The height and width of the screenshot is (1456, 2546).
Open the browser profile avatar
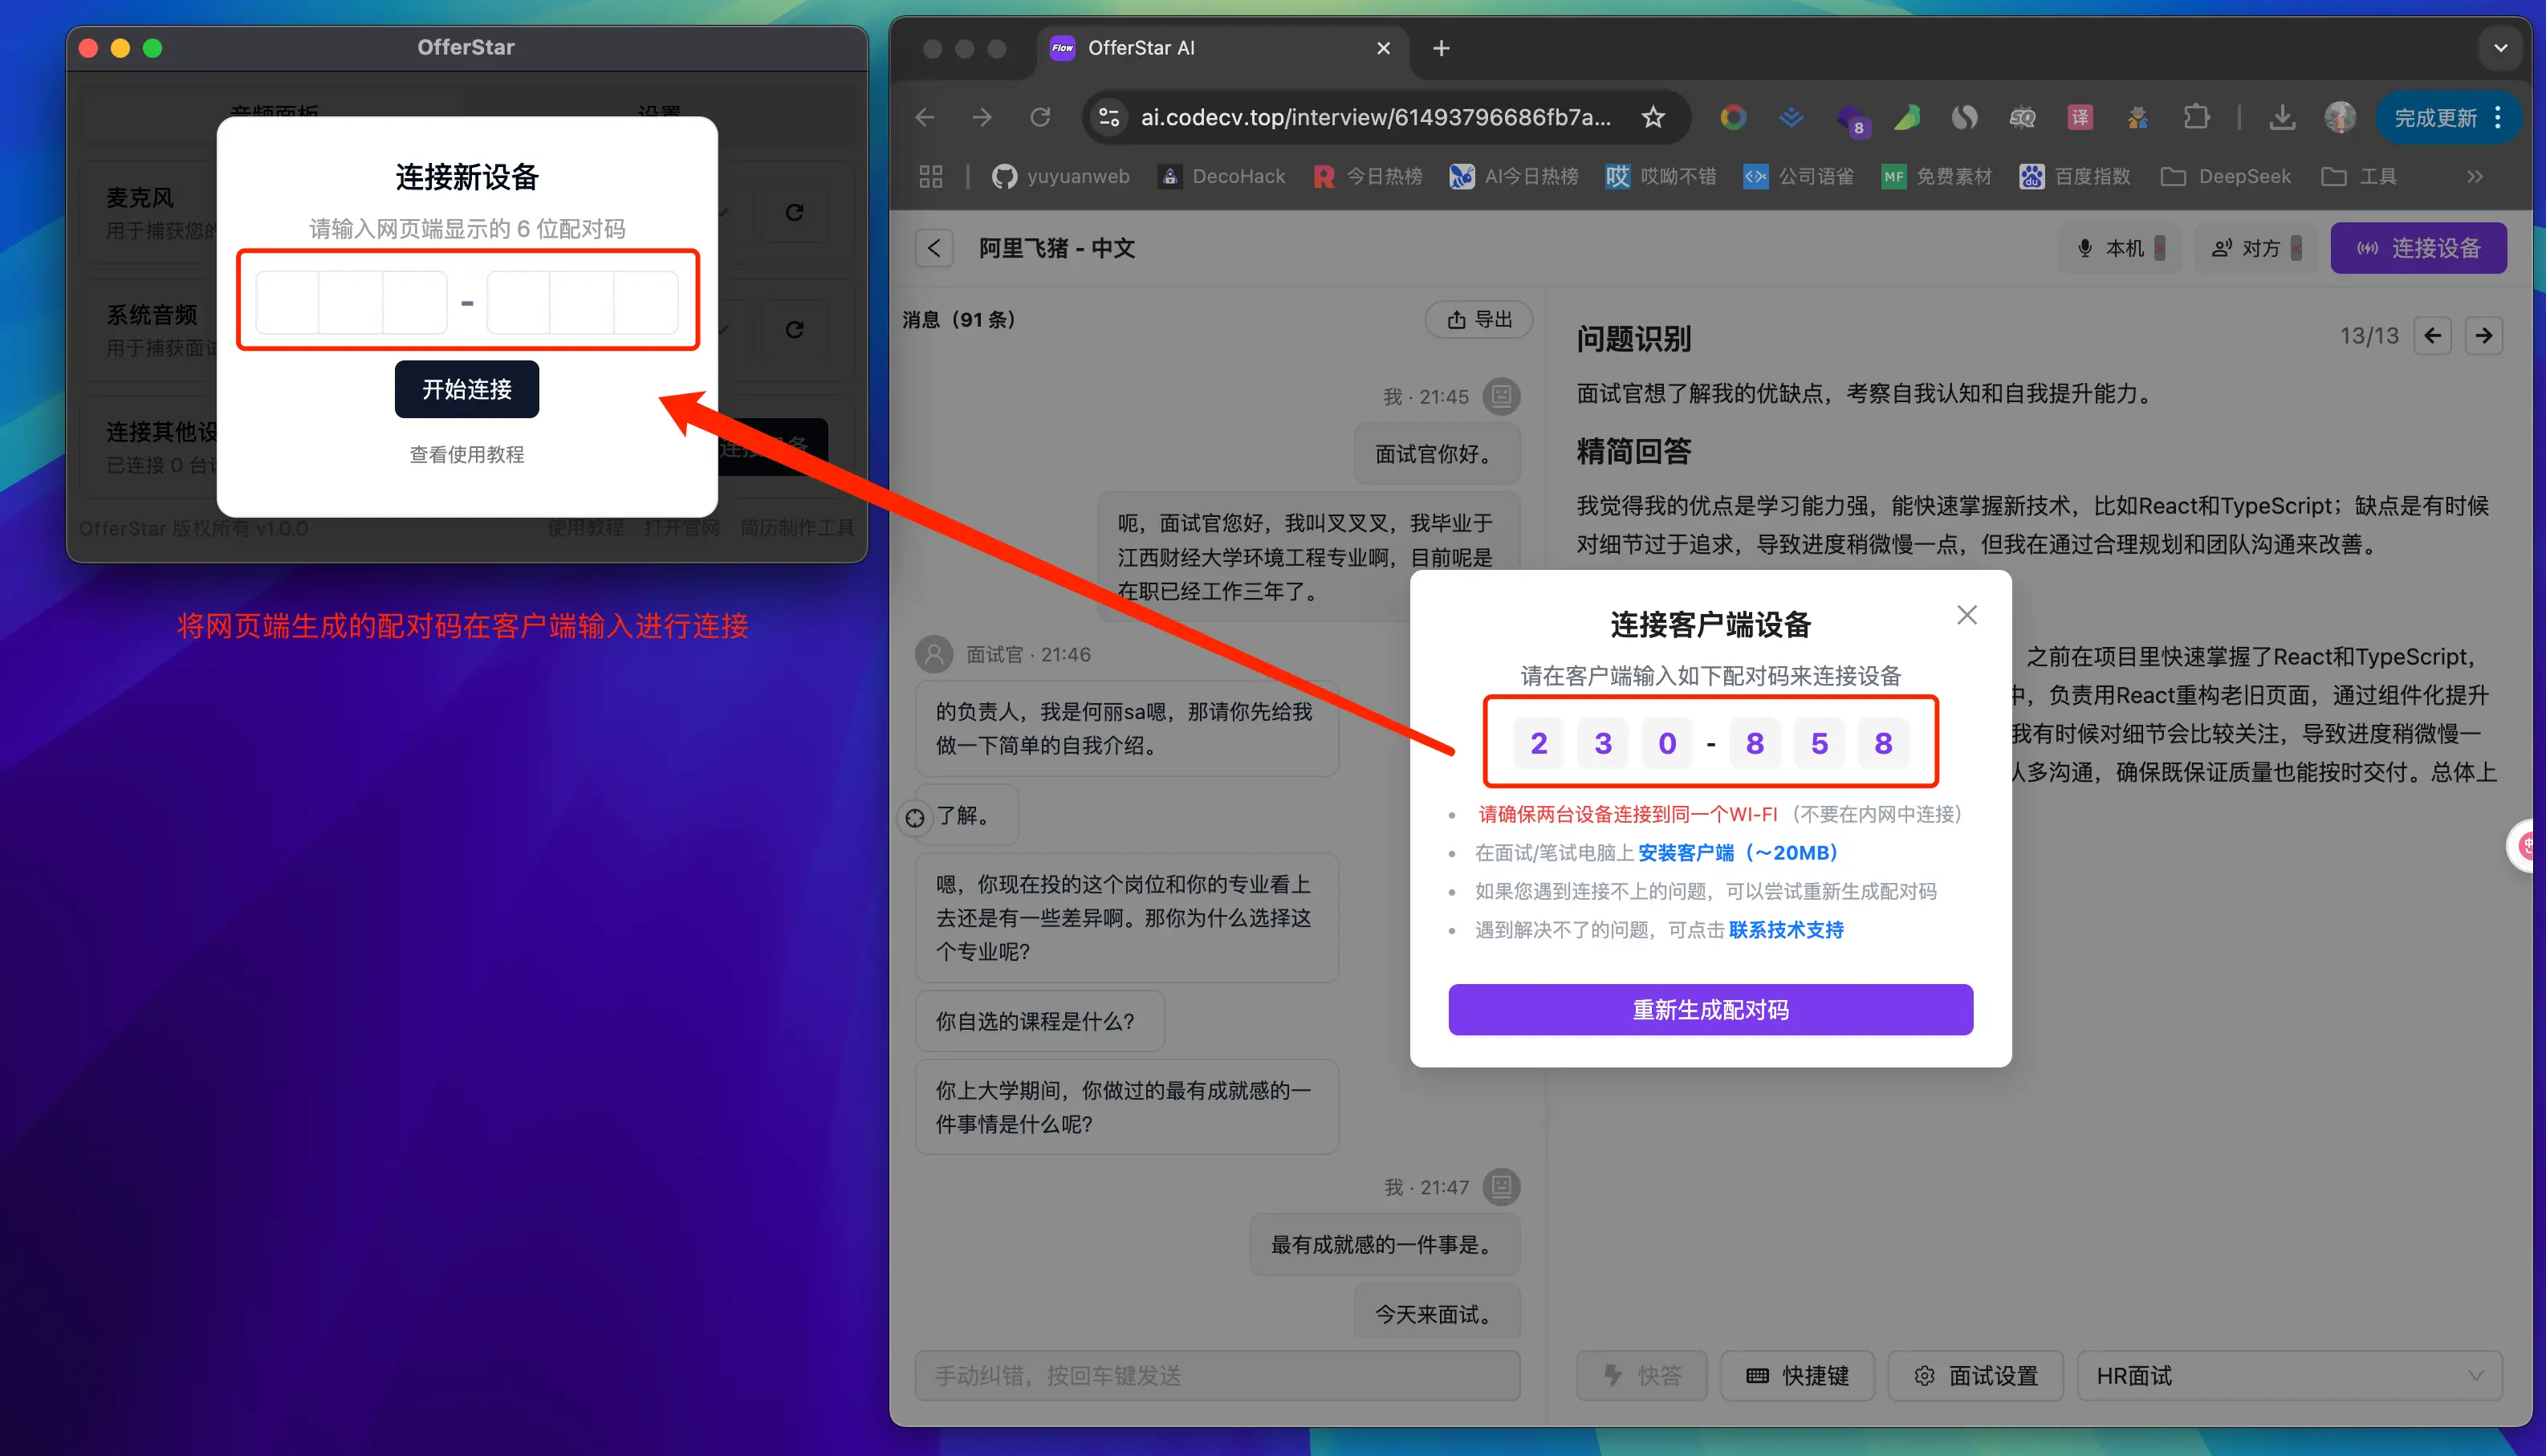(x=2339, y=118)
